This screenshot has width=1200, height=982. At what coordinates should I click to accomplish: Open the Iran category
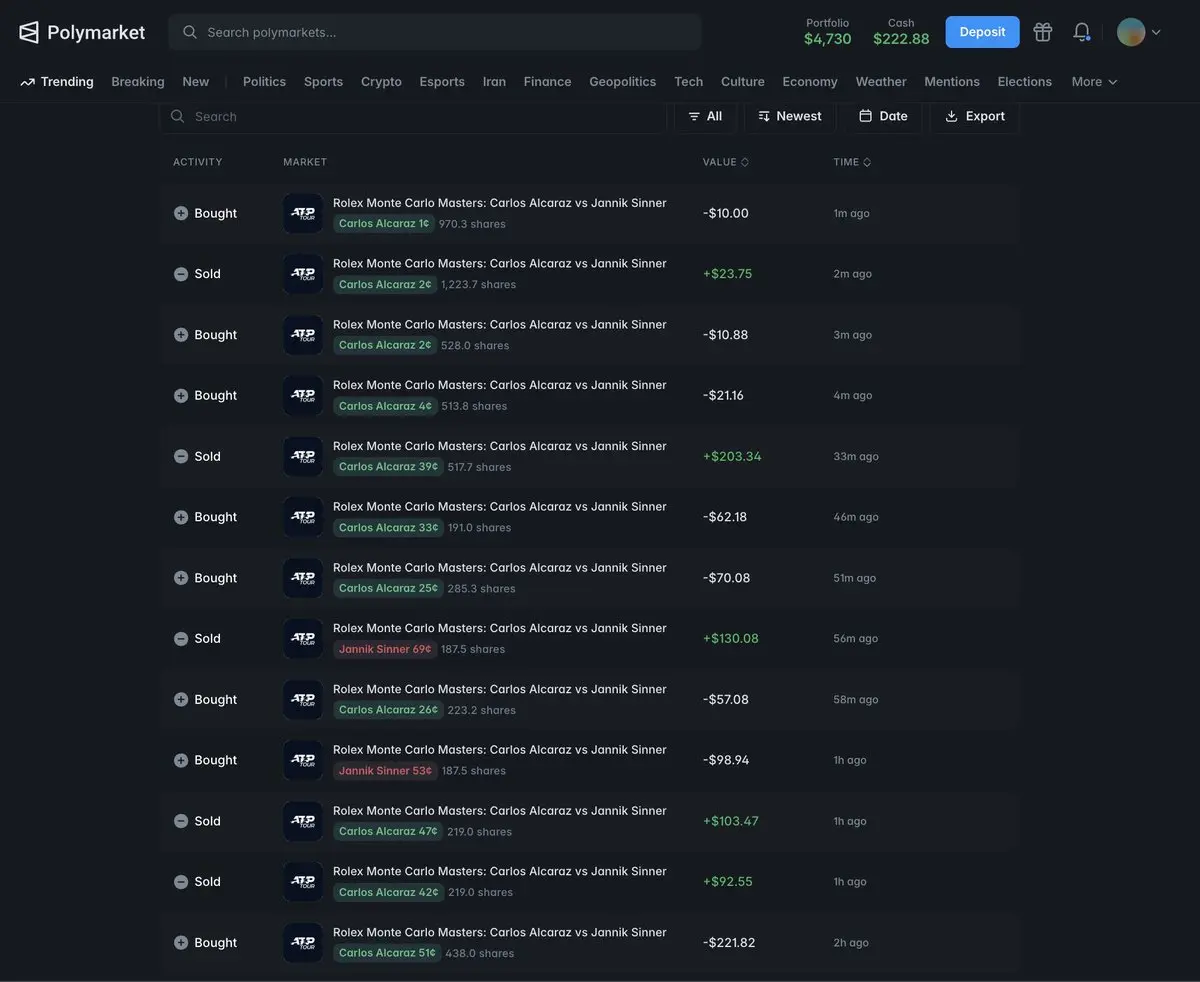494,82
